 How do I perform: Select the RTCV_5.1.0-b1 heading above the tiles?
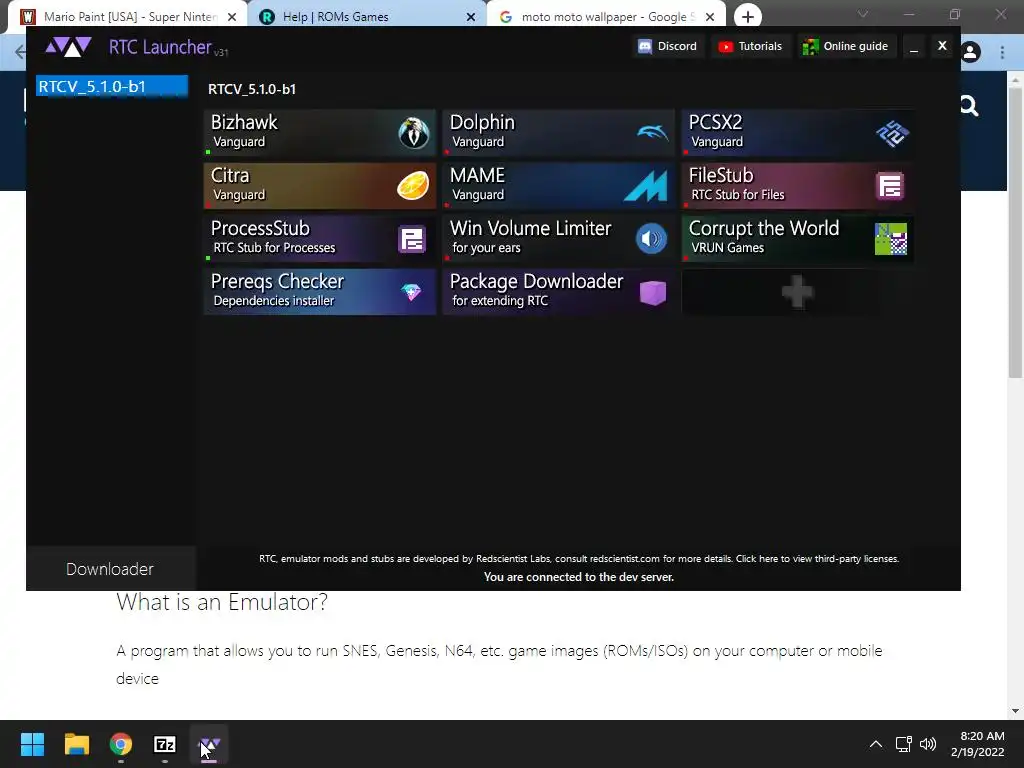click(x=252, y=89)
